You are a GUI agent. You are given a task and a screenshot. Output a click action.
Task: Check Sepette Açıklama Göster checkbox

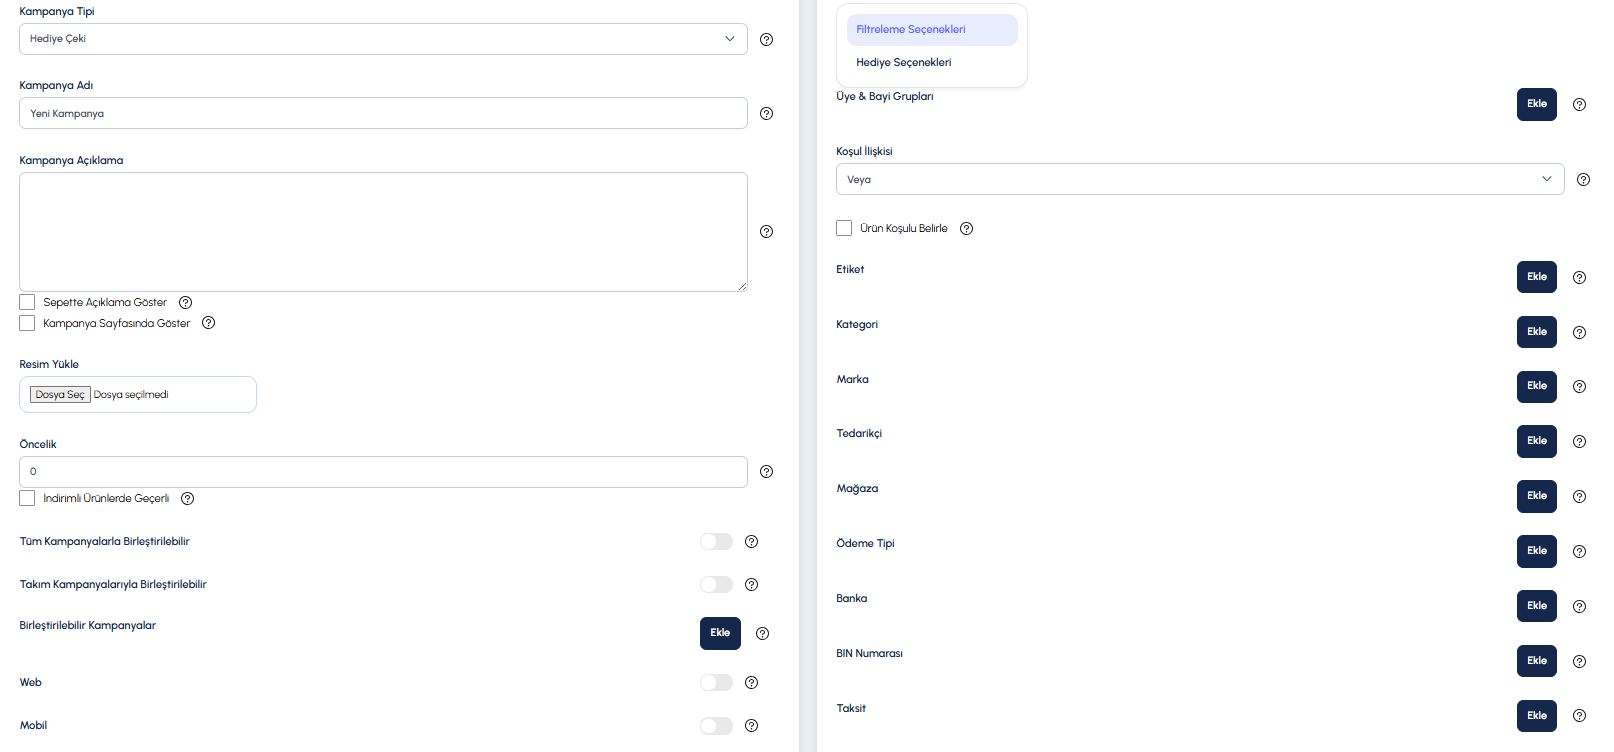click(27, 302)
